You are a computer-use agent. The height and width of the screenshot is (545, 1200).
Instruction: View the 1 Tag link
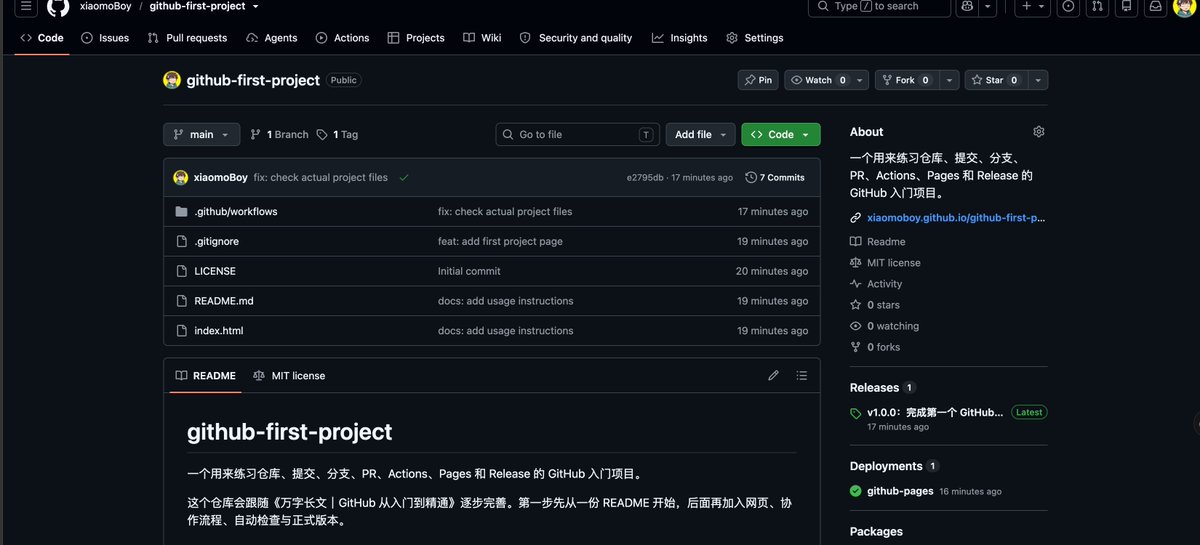337,134
